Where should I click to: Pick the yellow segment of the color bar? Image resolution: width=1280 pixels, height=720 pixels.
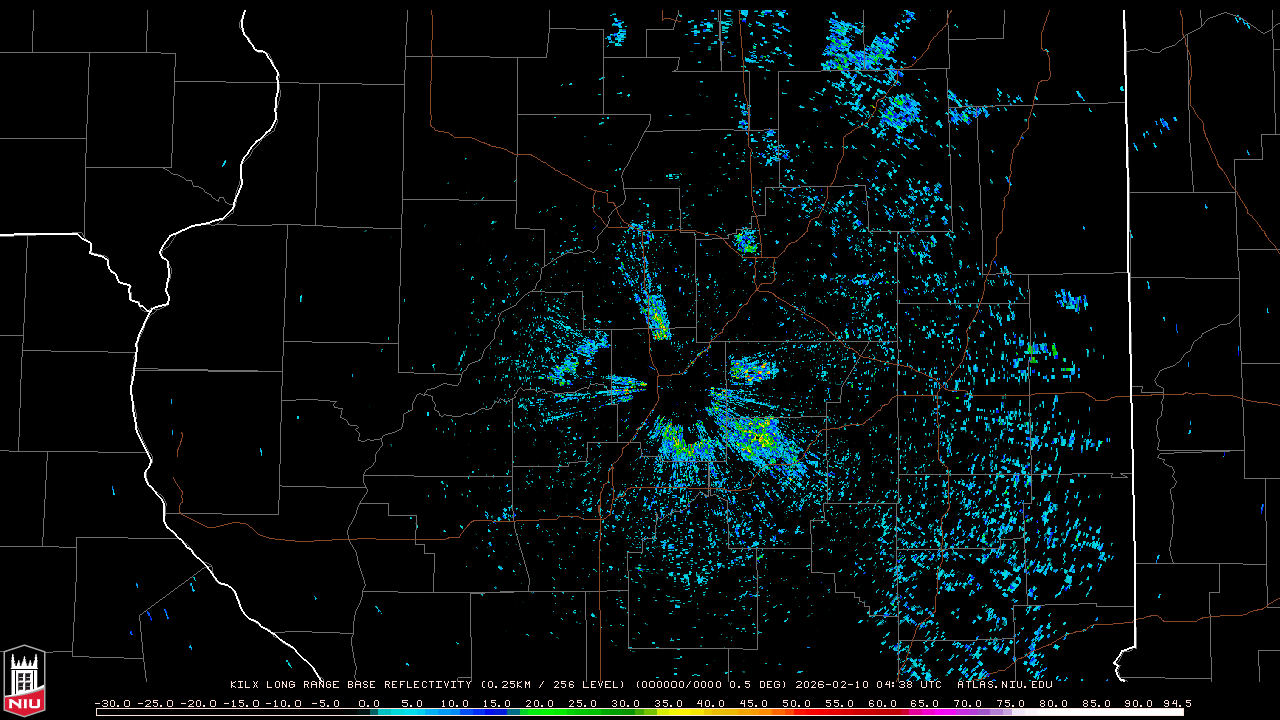690,712
